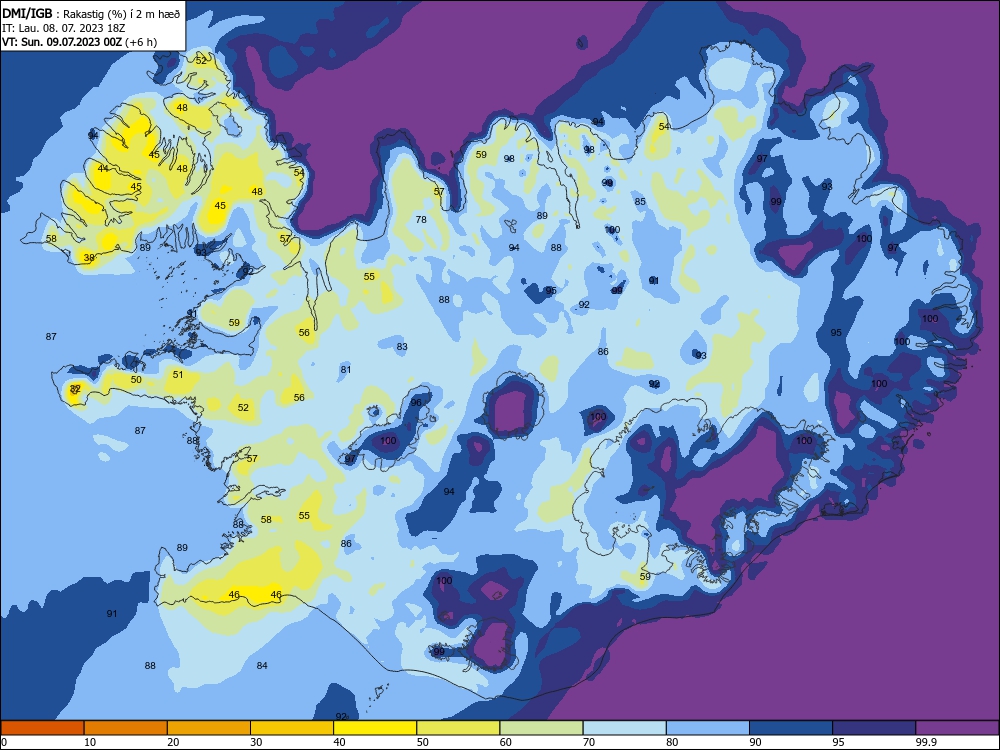The image size is (1000, 750).
Task: Click the 70–80 pale blue legend swatch
Action: (x=624, y=728)
